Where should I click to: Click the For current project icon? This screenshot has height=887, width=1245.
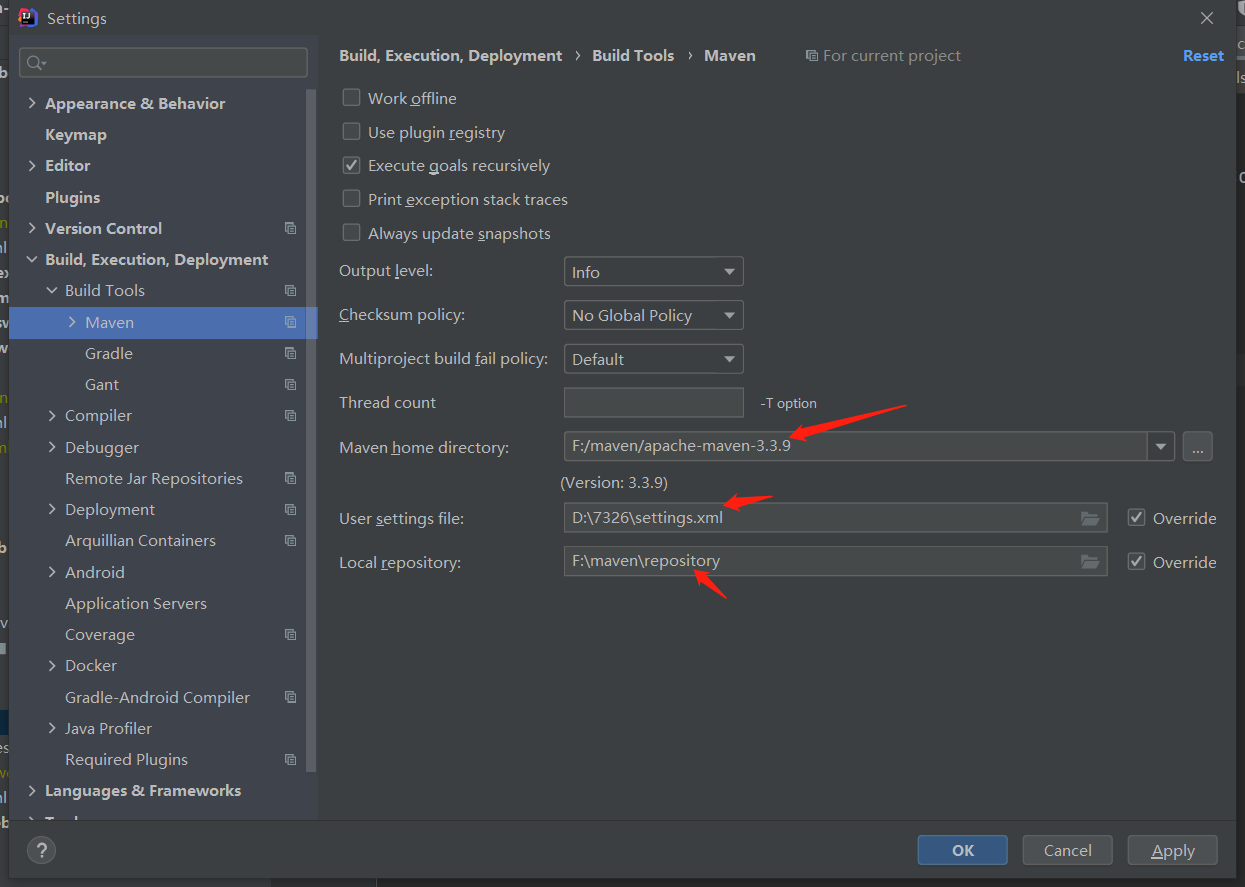[811, 55]
